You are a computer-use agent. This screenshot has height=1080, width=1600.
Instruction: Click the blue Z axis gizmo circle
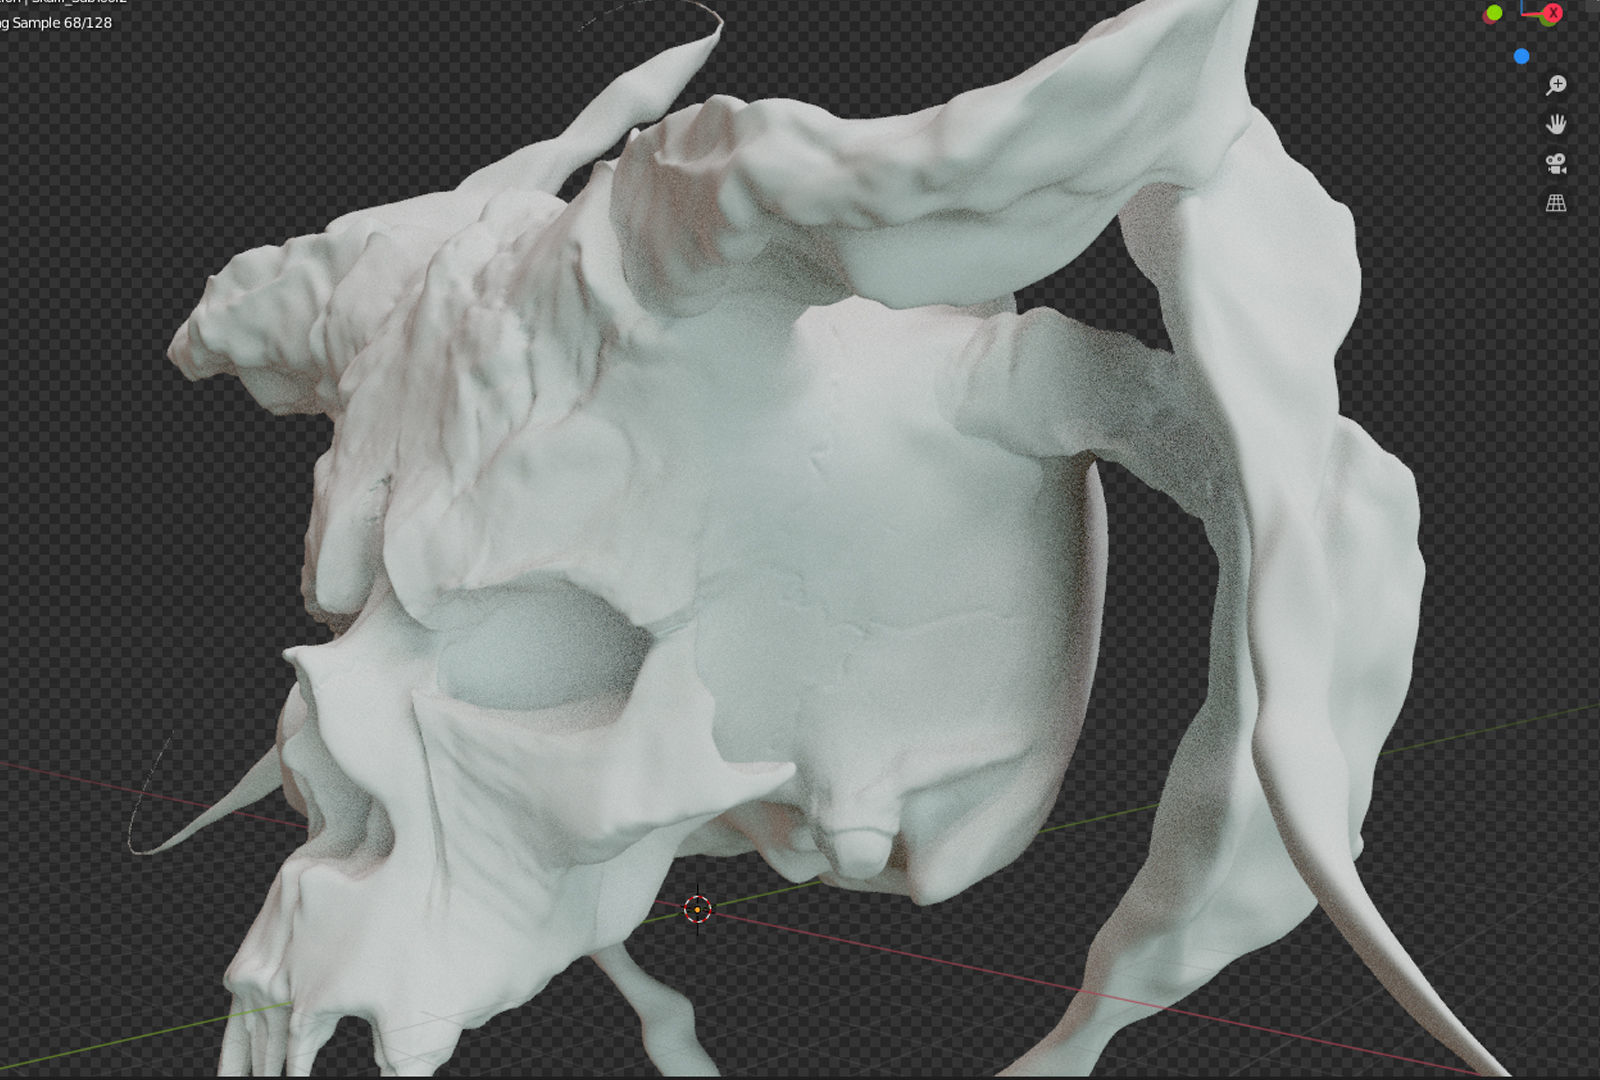click(1522, 57)
